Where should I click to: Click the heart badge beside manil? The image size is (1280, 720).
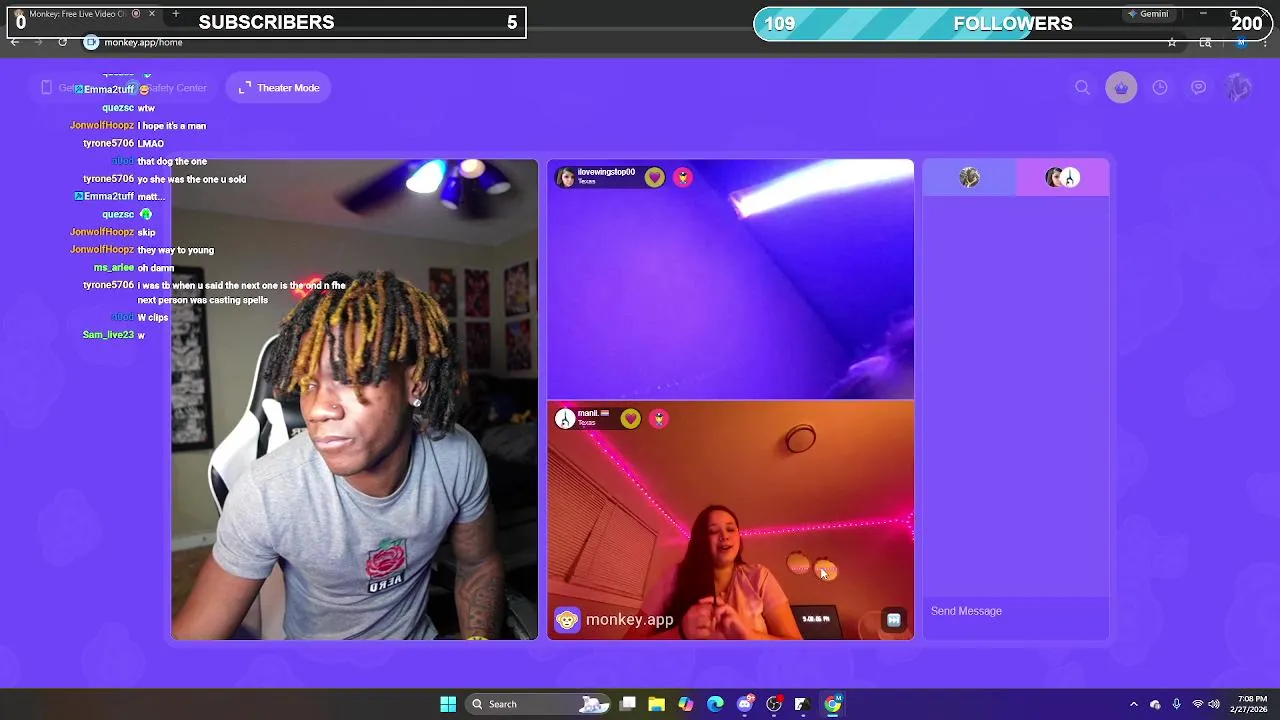click(630, 419)
